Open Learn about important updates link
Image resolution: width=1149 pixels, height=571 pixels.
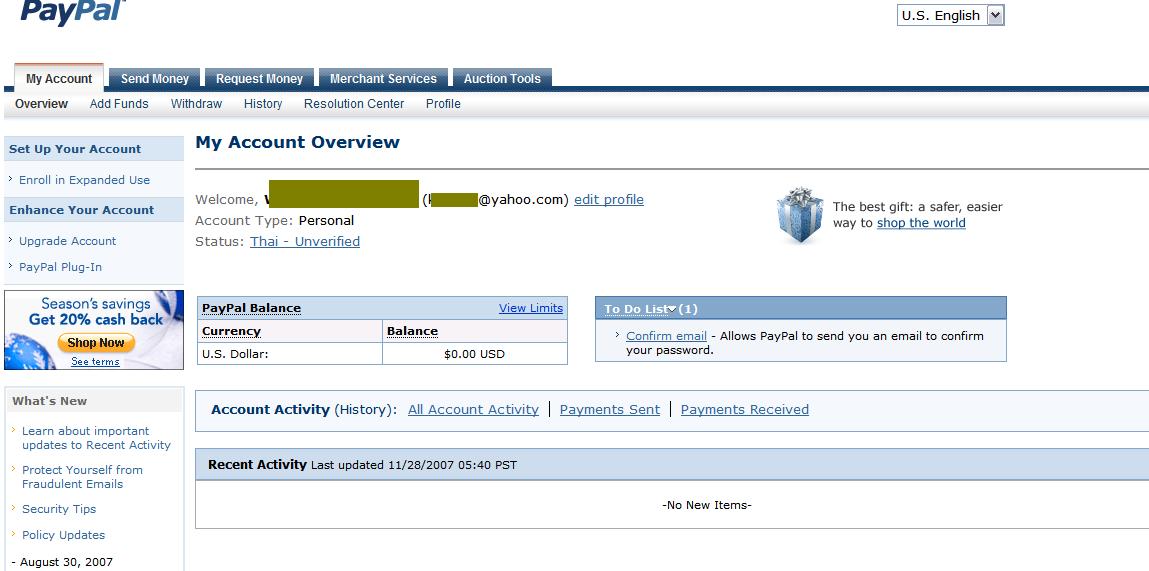[x=96, y=438]
